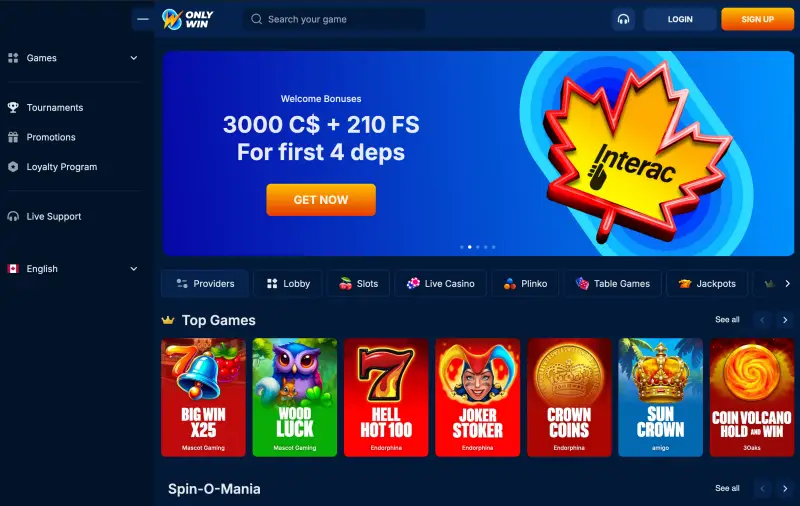Click the LOGIN button
Screen dimensions: 800x506
coord(680,19)
